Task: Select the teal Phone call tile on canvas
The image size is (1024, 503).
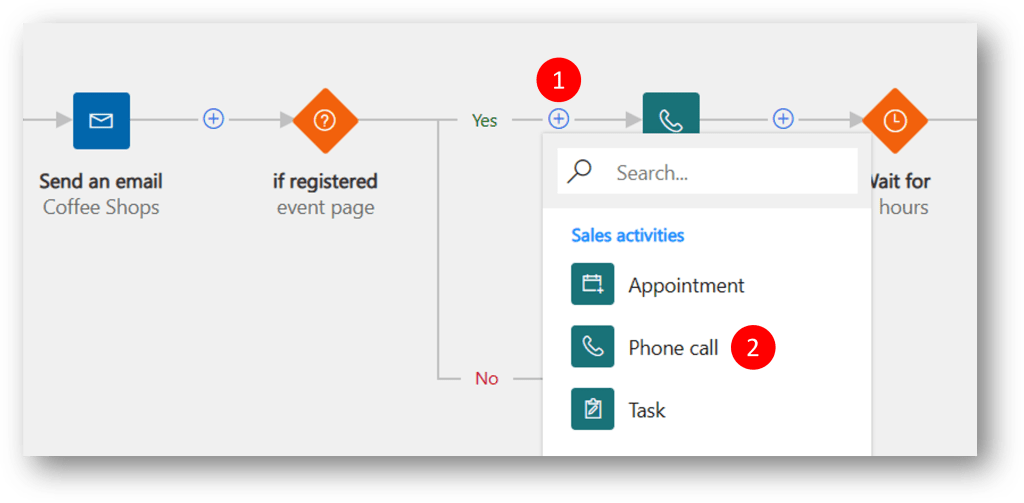Action: pos(670,113)
